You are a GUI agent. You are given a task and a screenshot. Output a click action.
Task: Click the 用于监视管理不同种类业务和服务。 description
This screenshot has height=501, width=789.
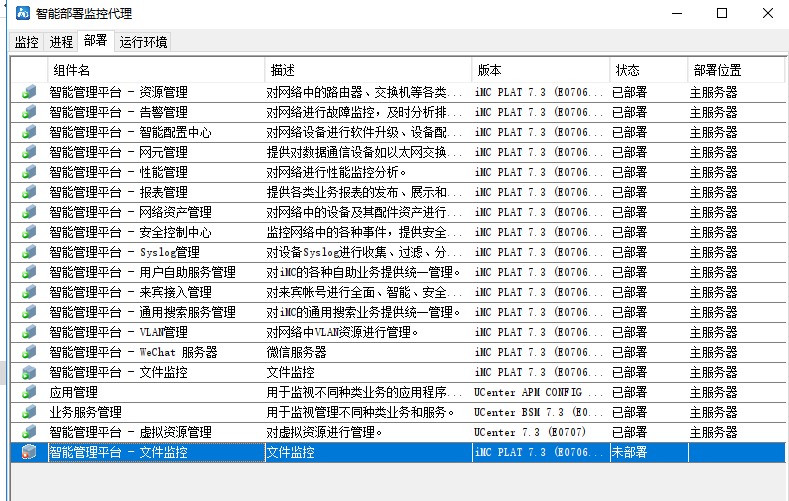[x=361, y=412]
